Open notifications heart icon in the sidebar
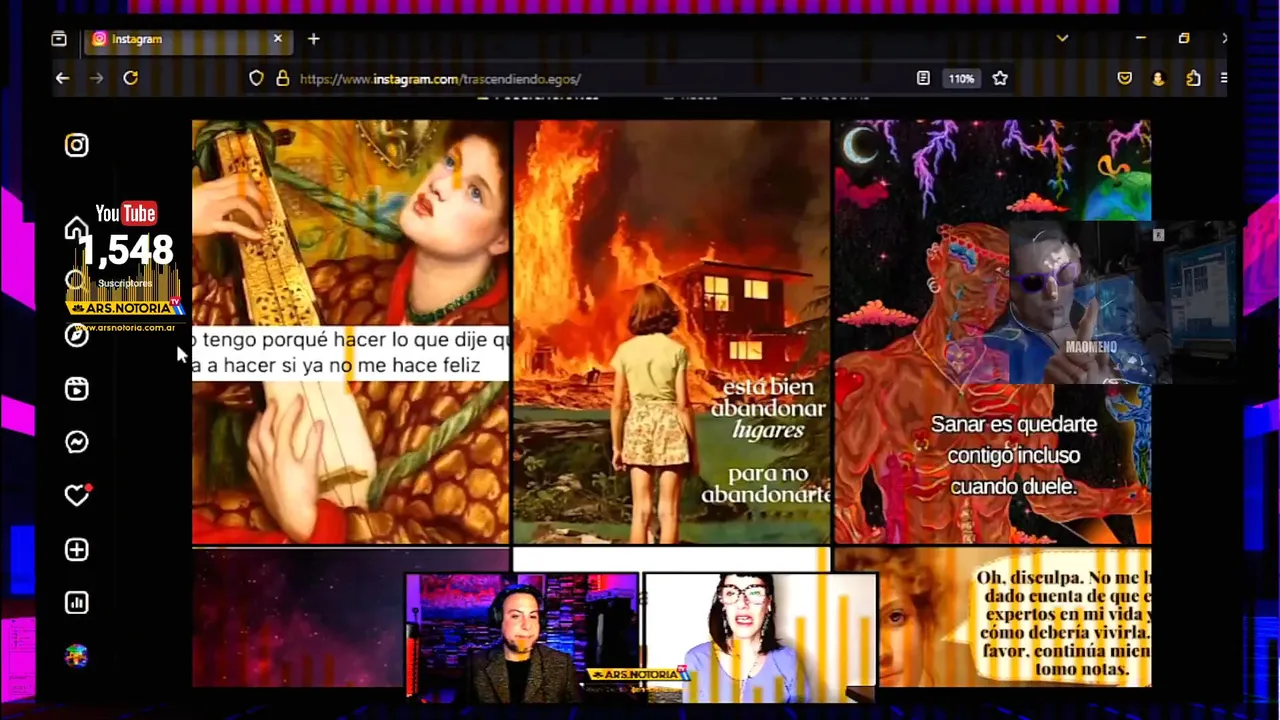The width and height of the screenshot is (1280, 720). [77, 495]
